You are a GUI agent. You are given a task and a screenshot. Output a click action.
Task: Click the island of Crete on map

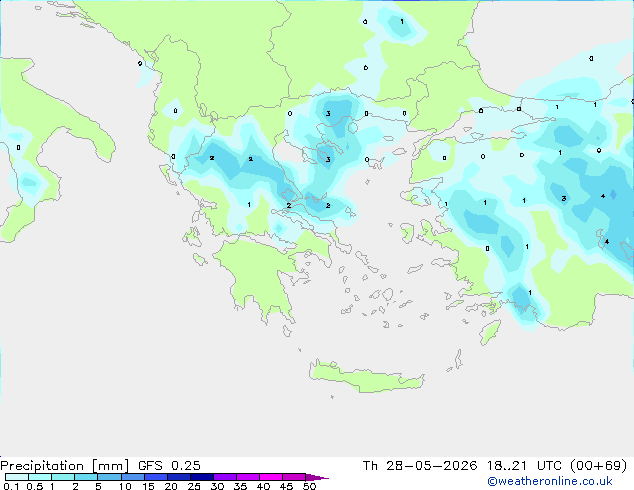[366, 376]
